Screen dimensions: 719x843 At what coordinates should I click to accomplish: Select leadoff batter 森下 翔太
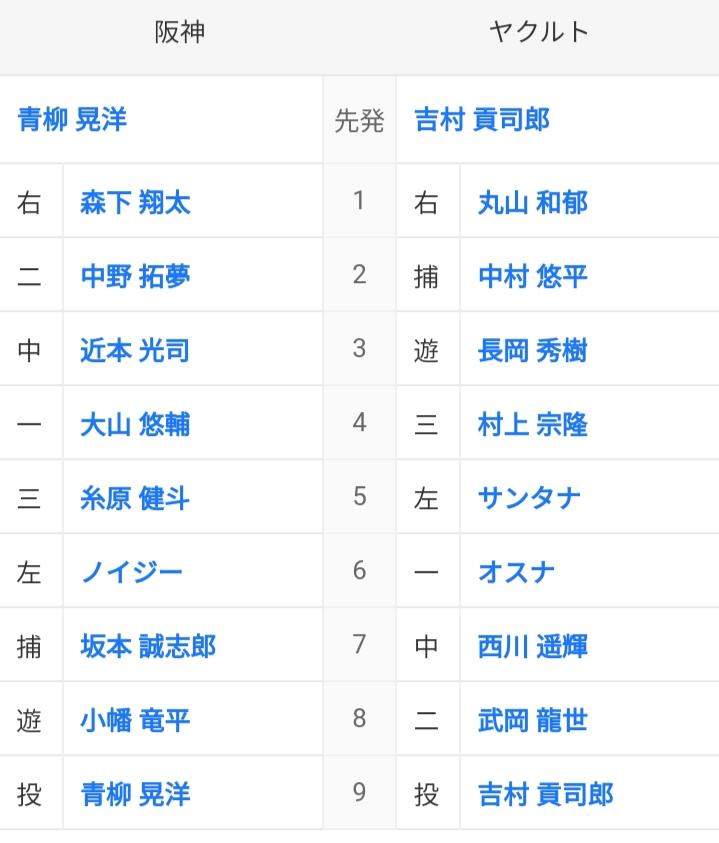pyautogui.click(x=135, y=203)
